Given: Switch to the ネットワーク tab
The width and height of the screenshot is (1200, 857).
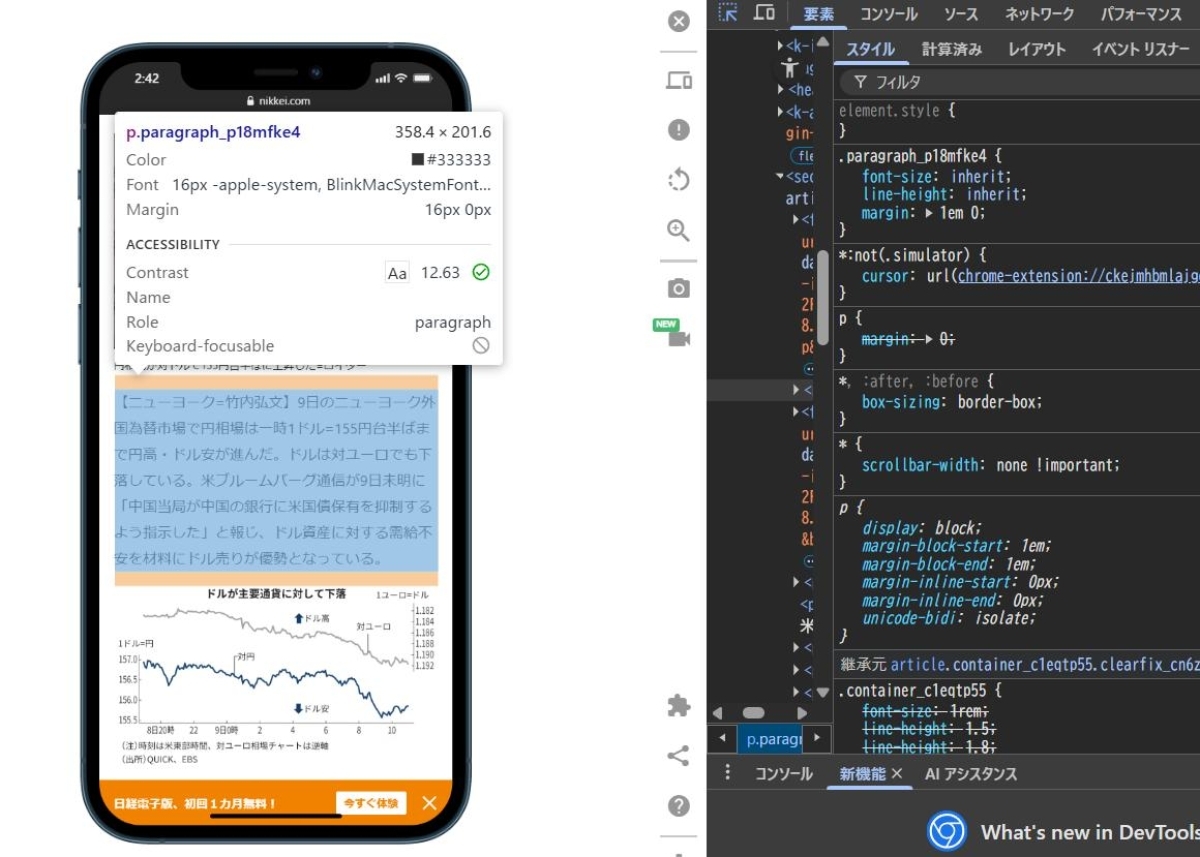Looking at the screenshot, I should pos(1039,14).
